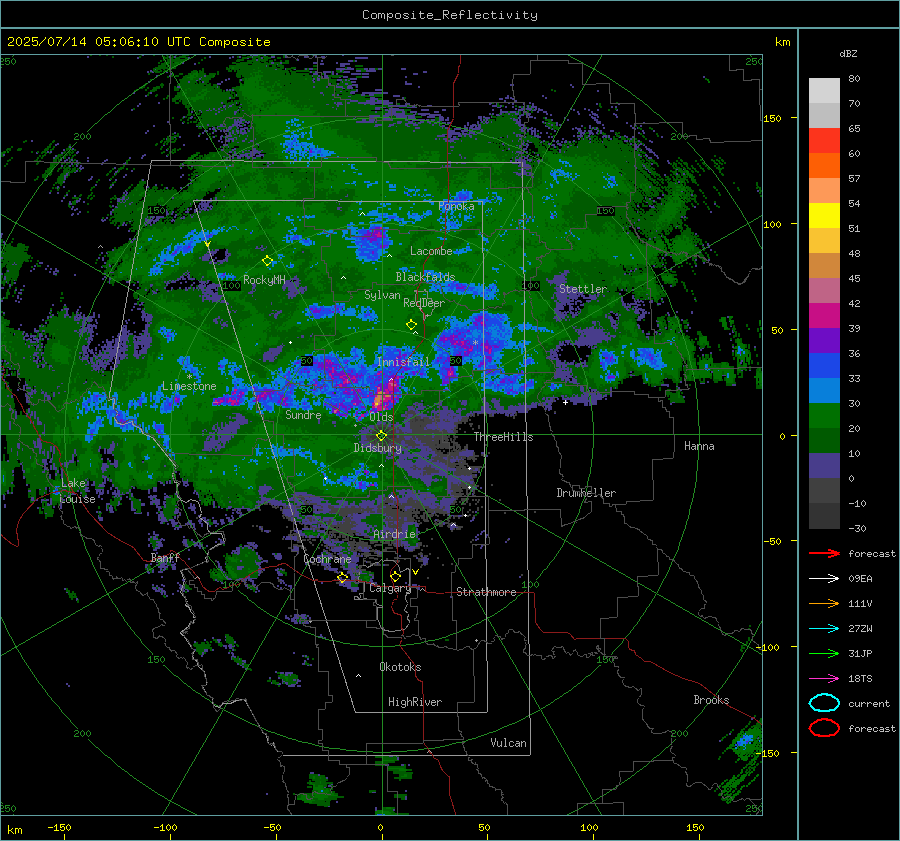
Task: Select the green swatch between 30 and 20
Action: 824,416
